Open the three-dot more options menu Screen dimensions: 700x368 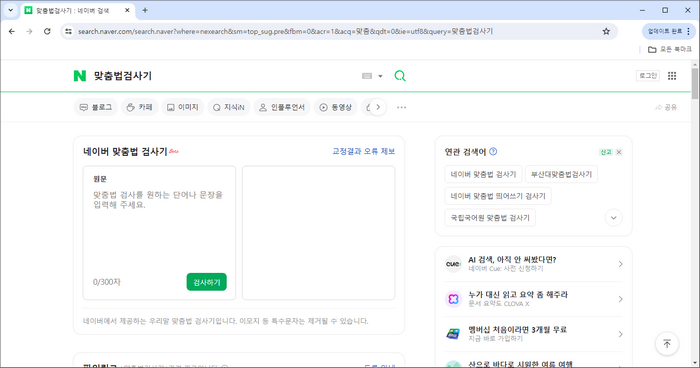401,107
